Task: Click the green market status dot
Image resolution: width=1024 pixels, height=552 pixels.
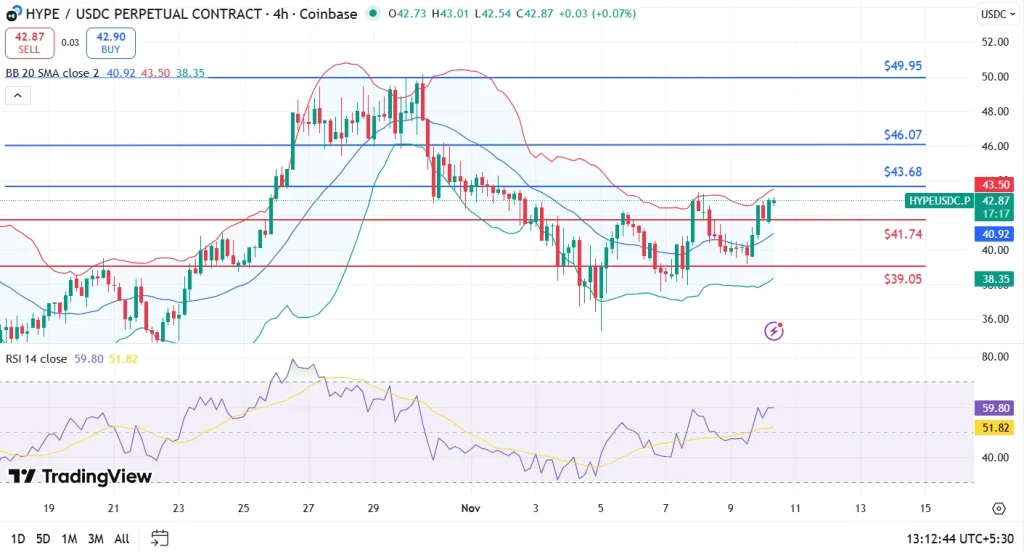Action: [373, 14]
